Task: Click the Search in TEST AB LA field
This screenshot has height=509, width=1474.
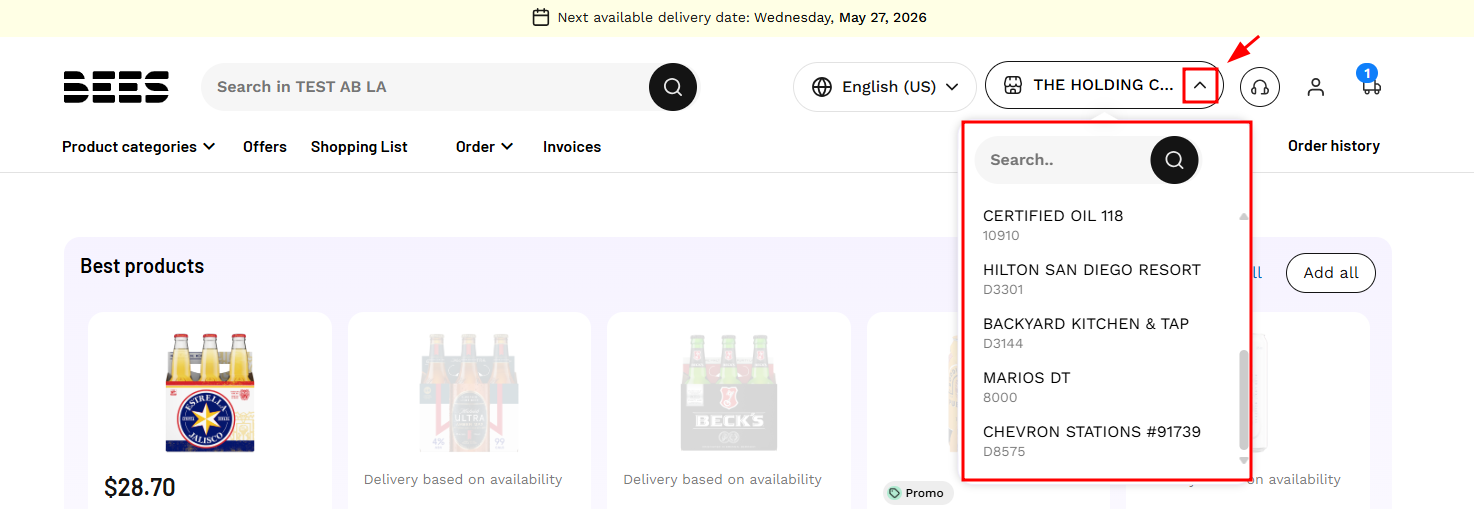Action: click(x=425, y=87)
